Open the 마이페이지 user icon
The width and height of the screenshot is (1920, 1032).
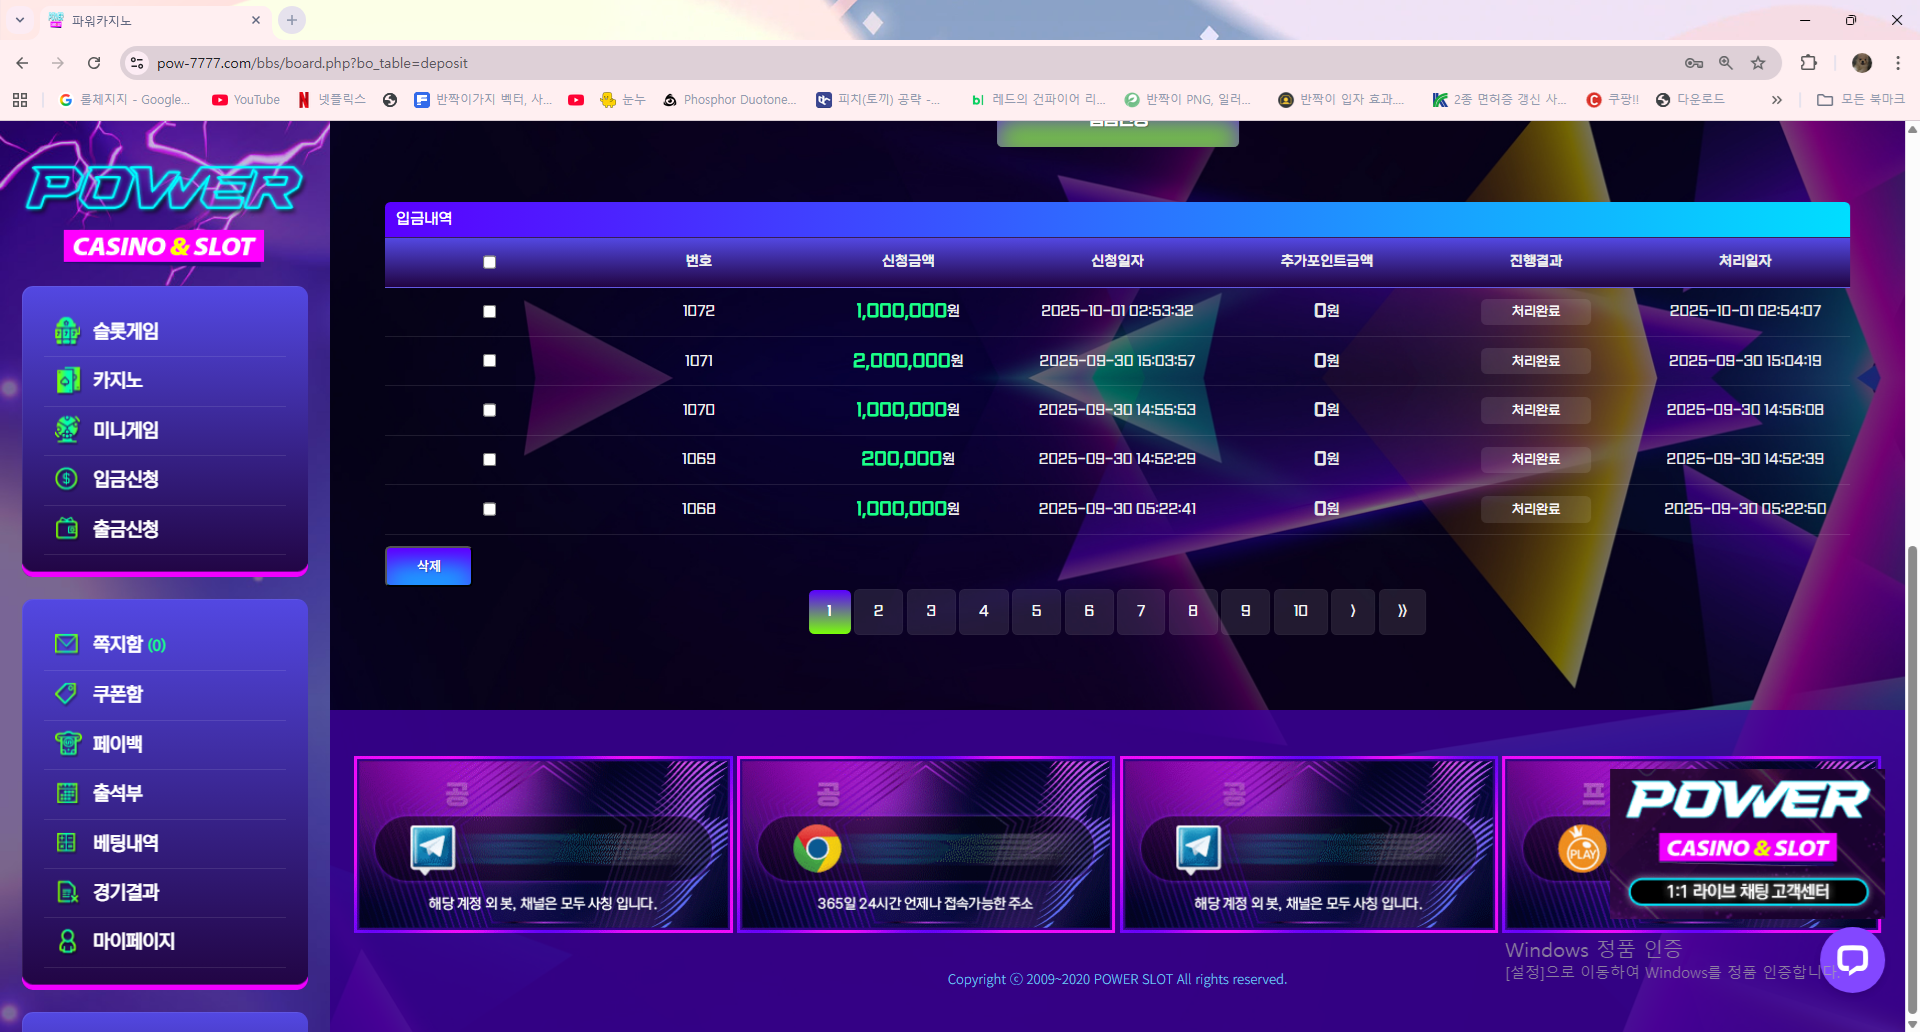click(67, 941)
